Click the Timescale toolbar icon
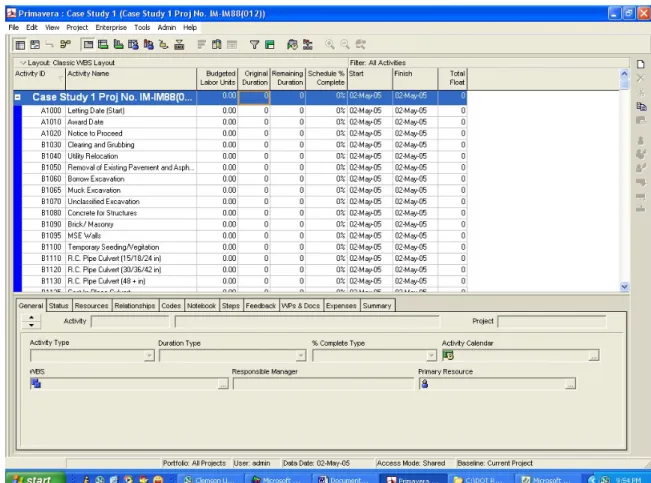Viewport: 651px width, 483px height. coord(232,44)
